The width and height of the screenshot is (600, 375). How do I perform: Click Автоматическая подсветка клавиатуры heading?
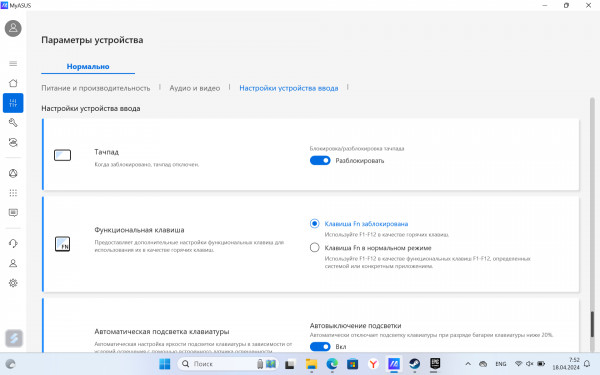coord(162,331)
